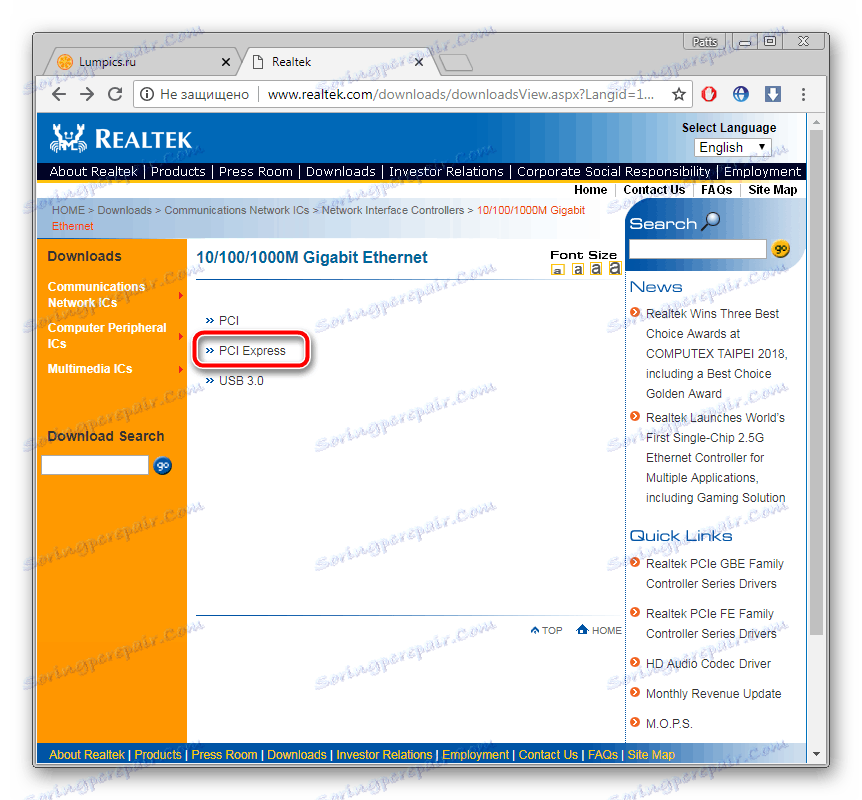Open the M.O.P.S. quick link
Viewport: 862px width, 800px height.
[x=669, y=724]
